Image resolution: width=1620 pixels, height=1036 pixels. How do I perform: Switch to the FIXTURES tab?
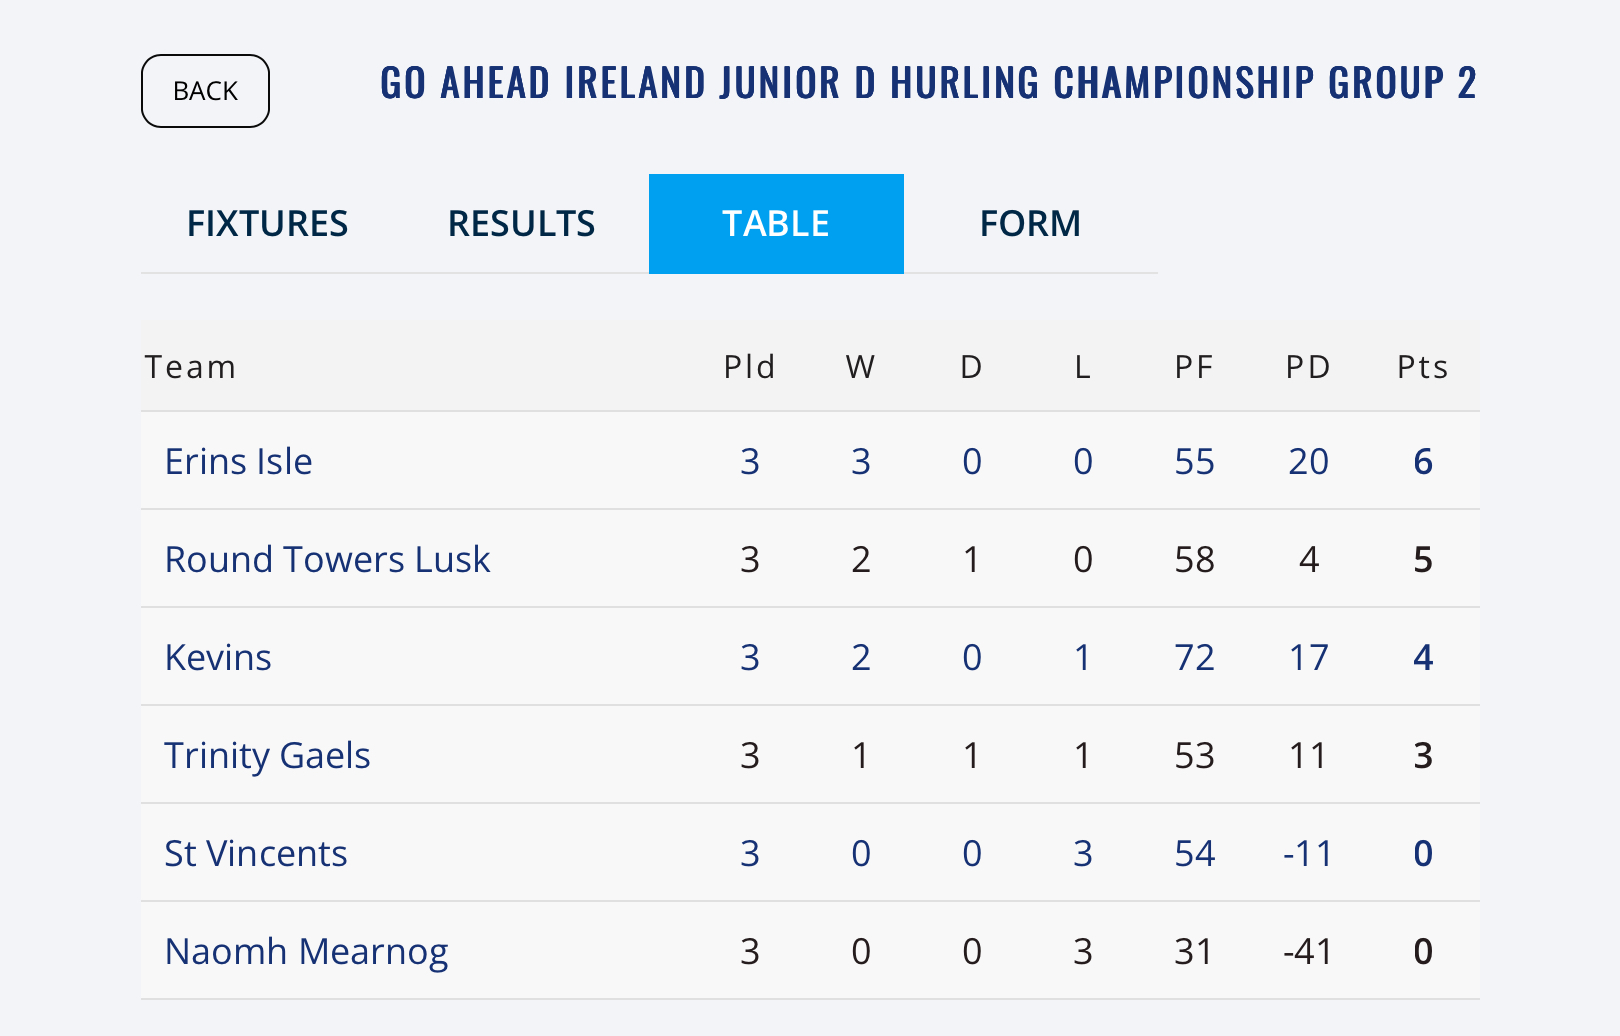267,223
